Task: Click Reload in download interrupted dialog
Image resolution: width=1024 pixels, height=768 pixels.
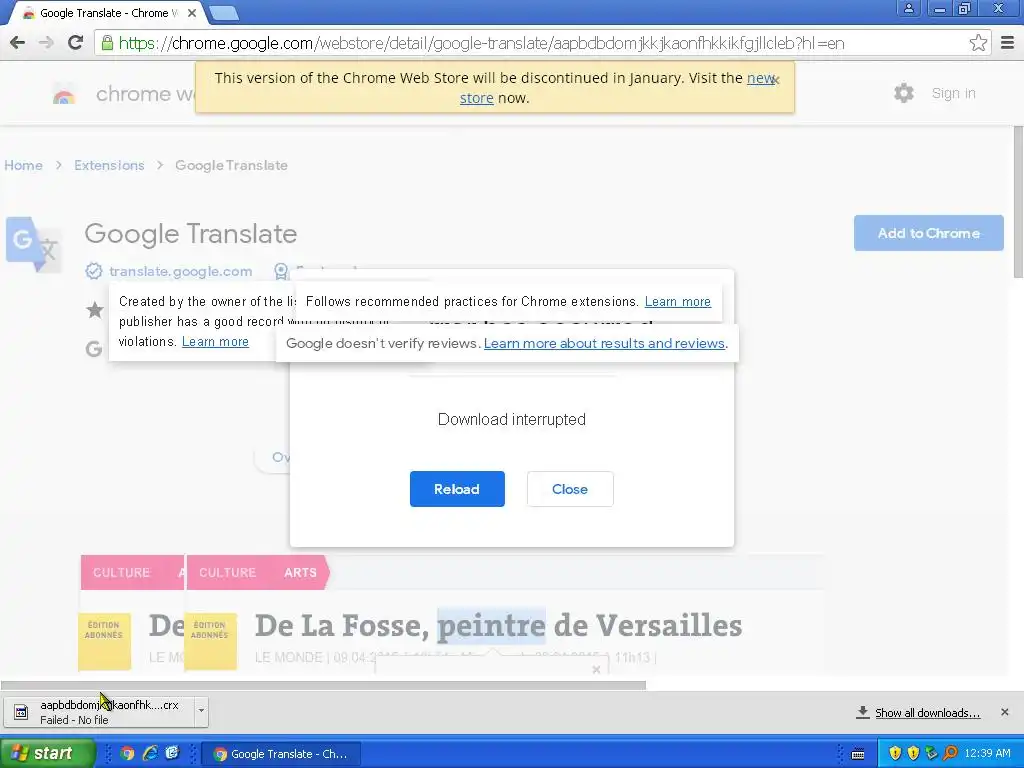Action: click(457, 488)
